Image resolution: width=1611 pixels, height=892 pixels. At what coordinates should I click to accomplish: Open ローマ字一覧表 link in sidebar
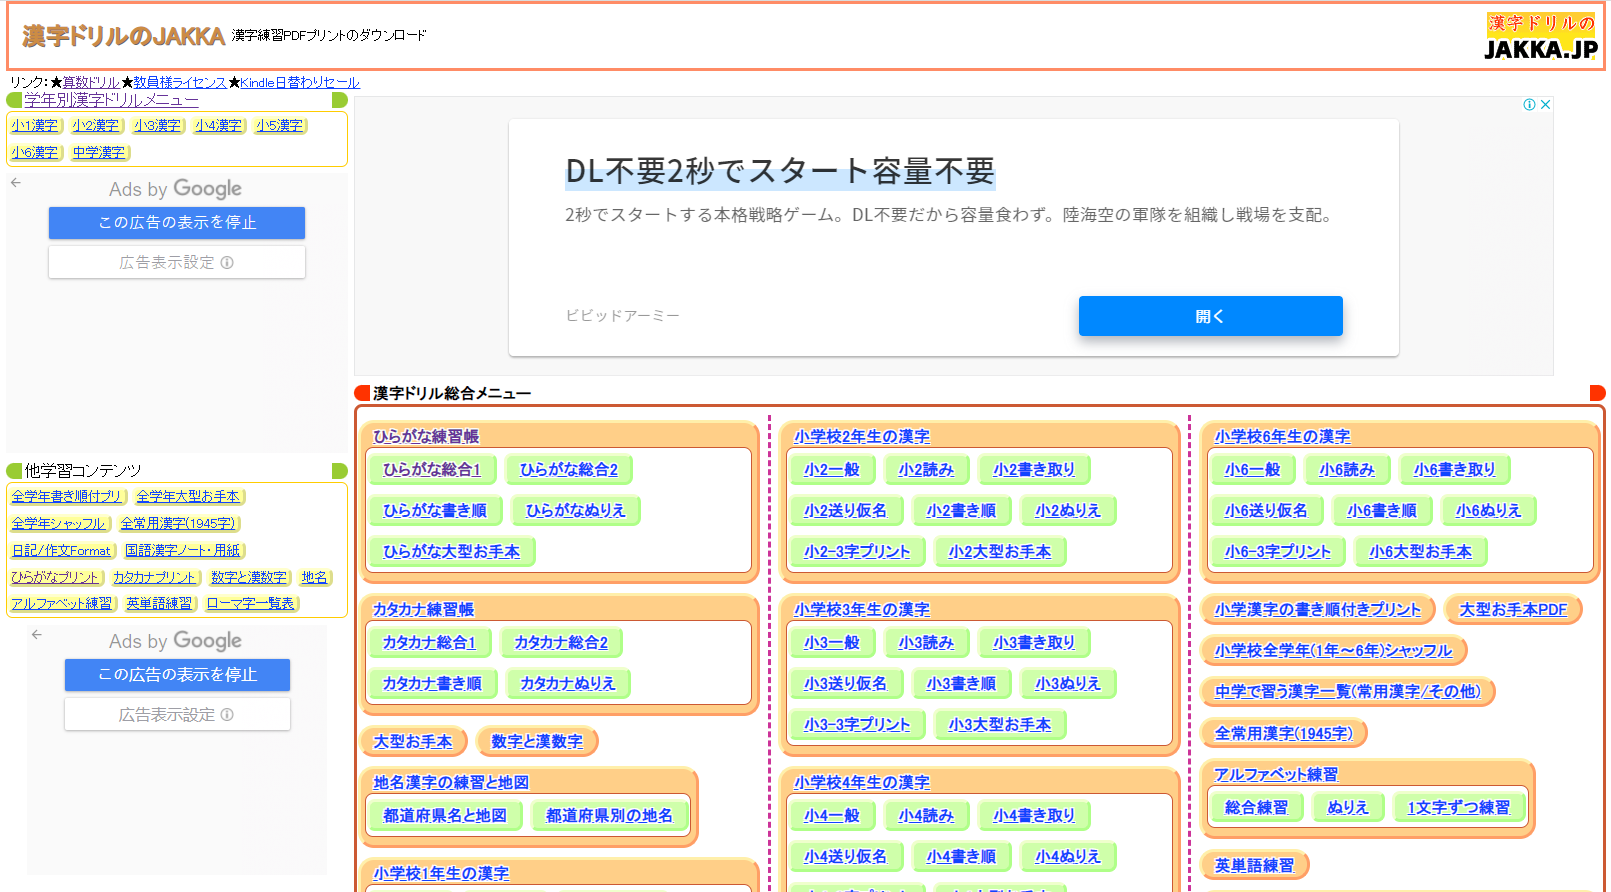pyautogui.click(x=251, y=604)
